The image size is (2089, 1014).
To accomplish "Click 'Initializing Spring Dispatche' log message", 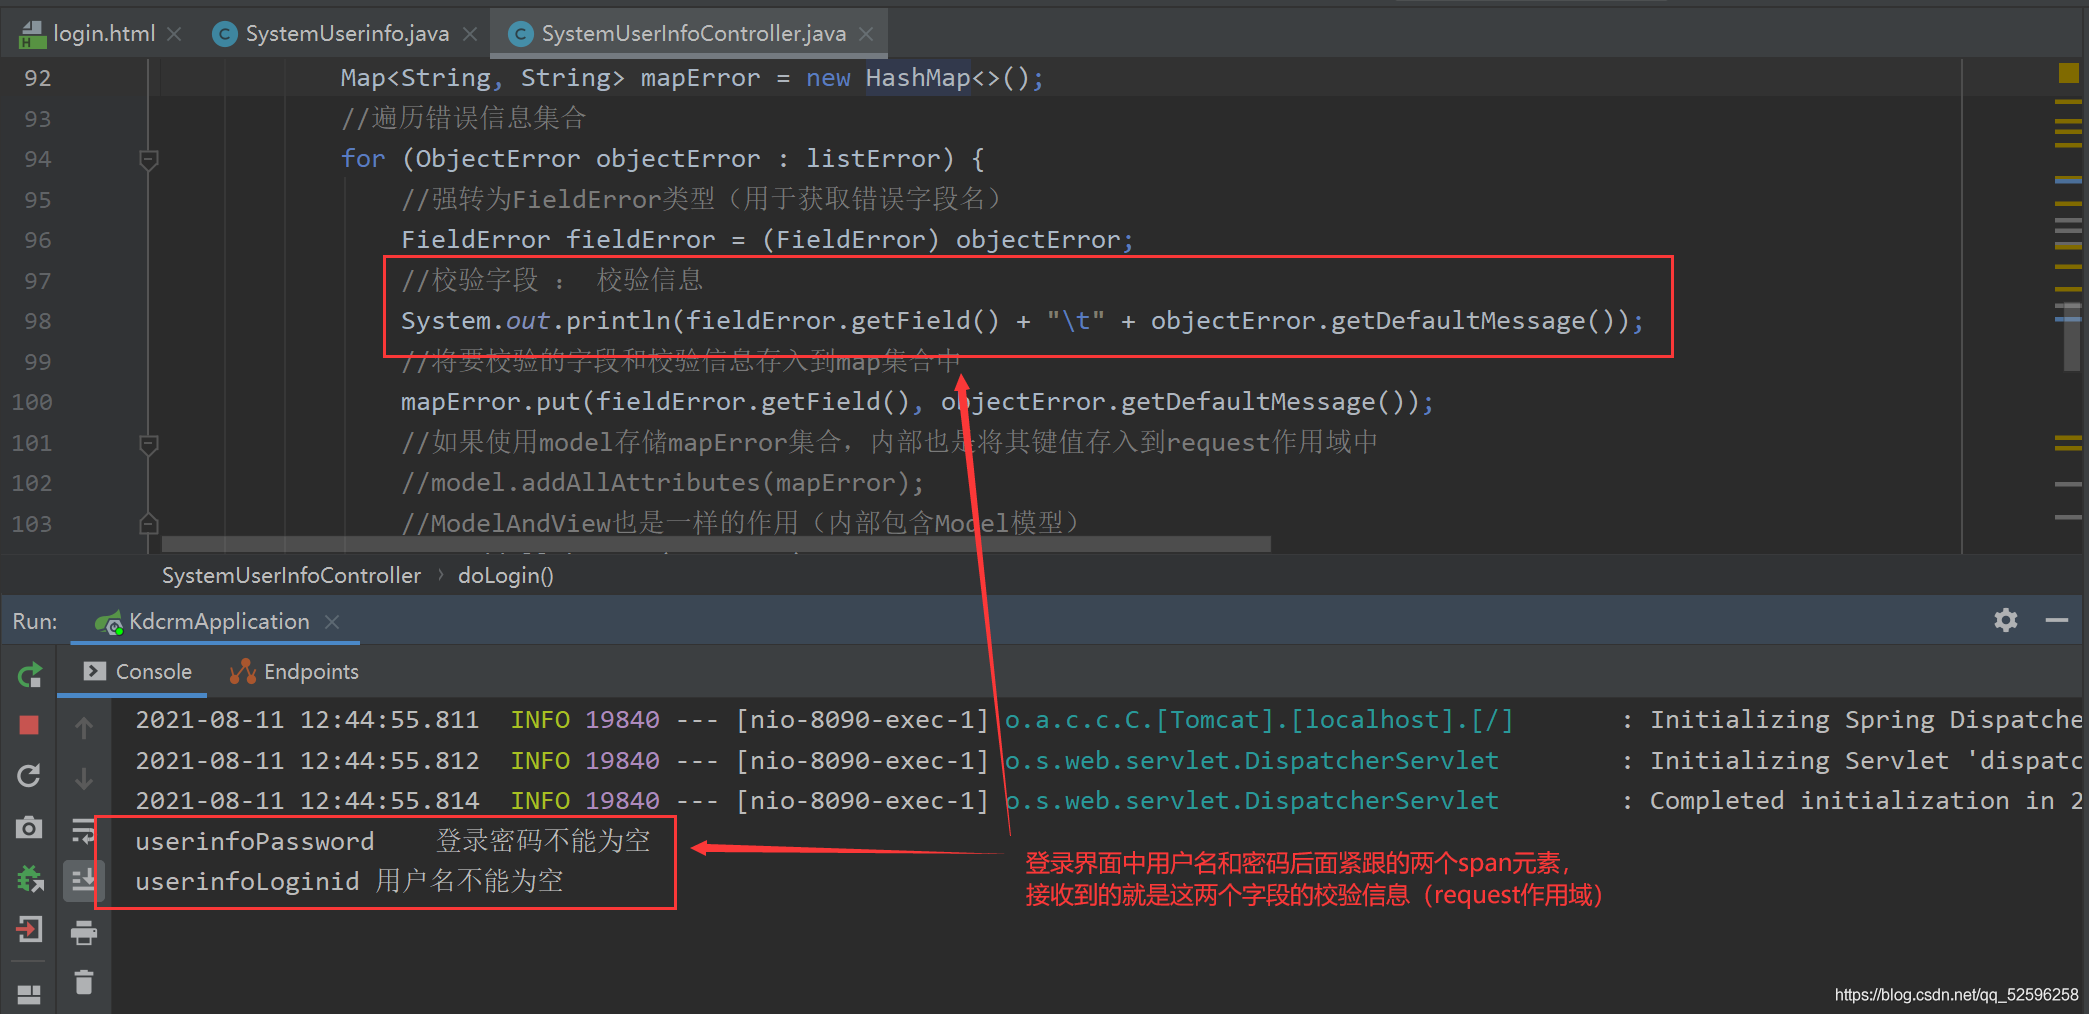I will [1866, 719].
